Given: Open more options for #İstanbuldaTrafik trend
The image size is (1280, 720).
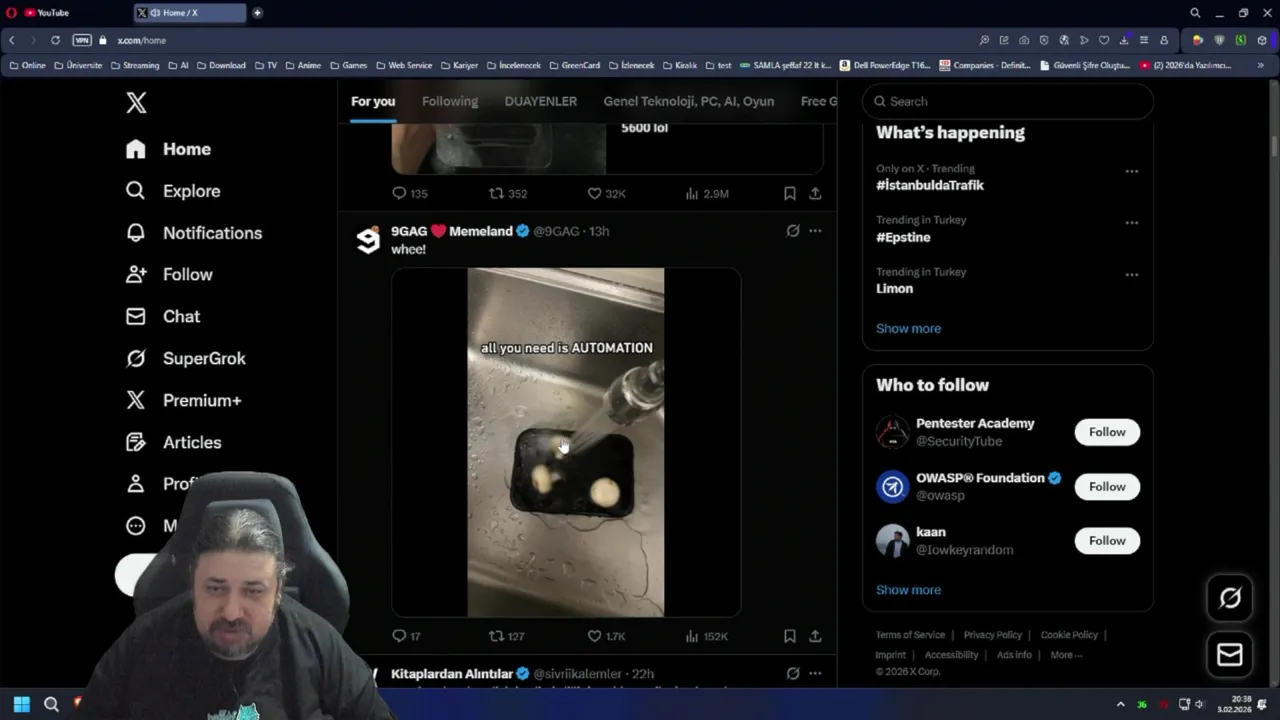Looking at the screenshot, I should pyautogui.click(x=1132, y=171).
